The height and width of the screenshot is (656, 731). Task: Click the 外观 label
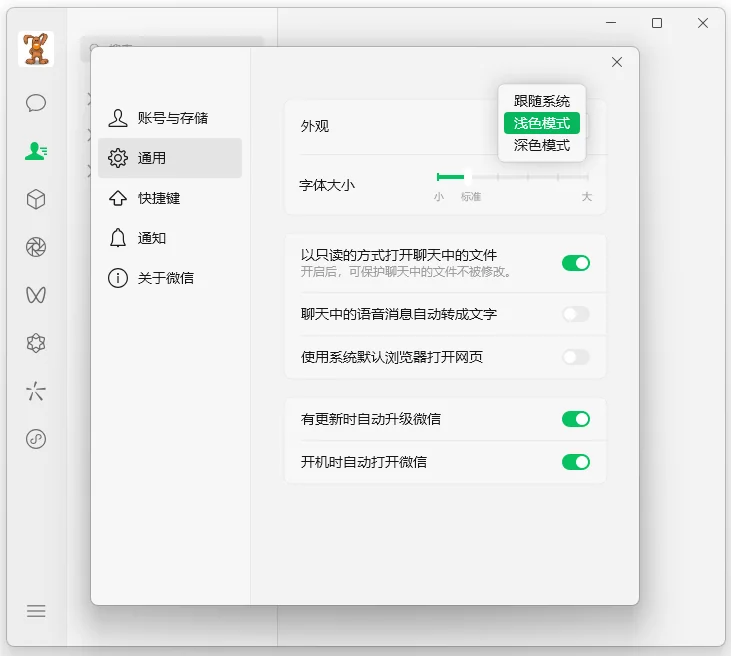coord(315,126)
